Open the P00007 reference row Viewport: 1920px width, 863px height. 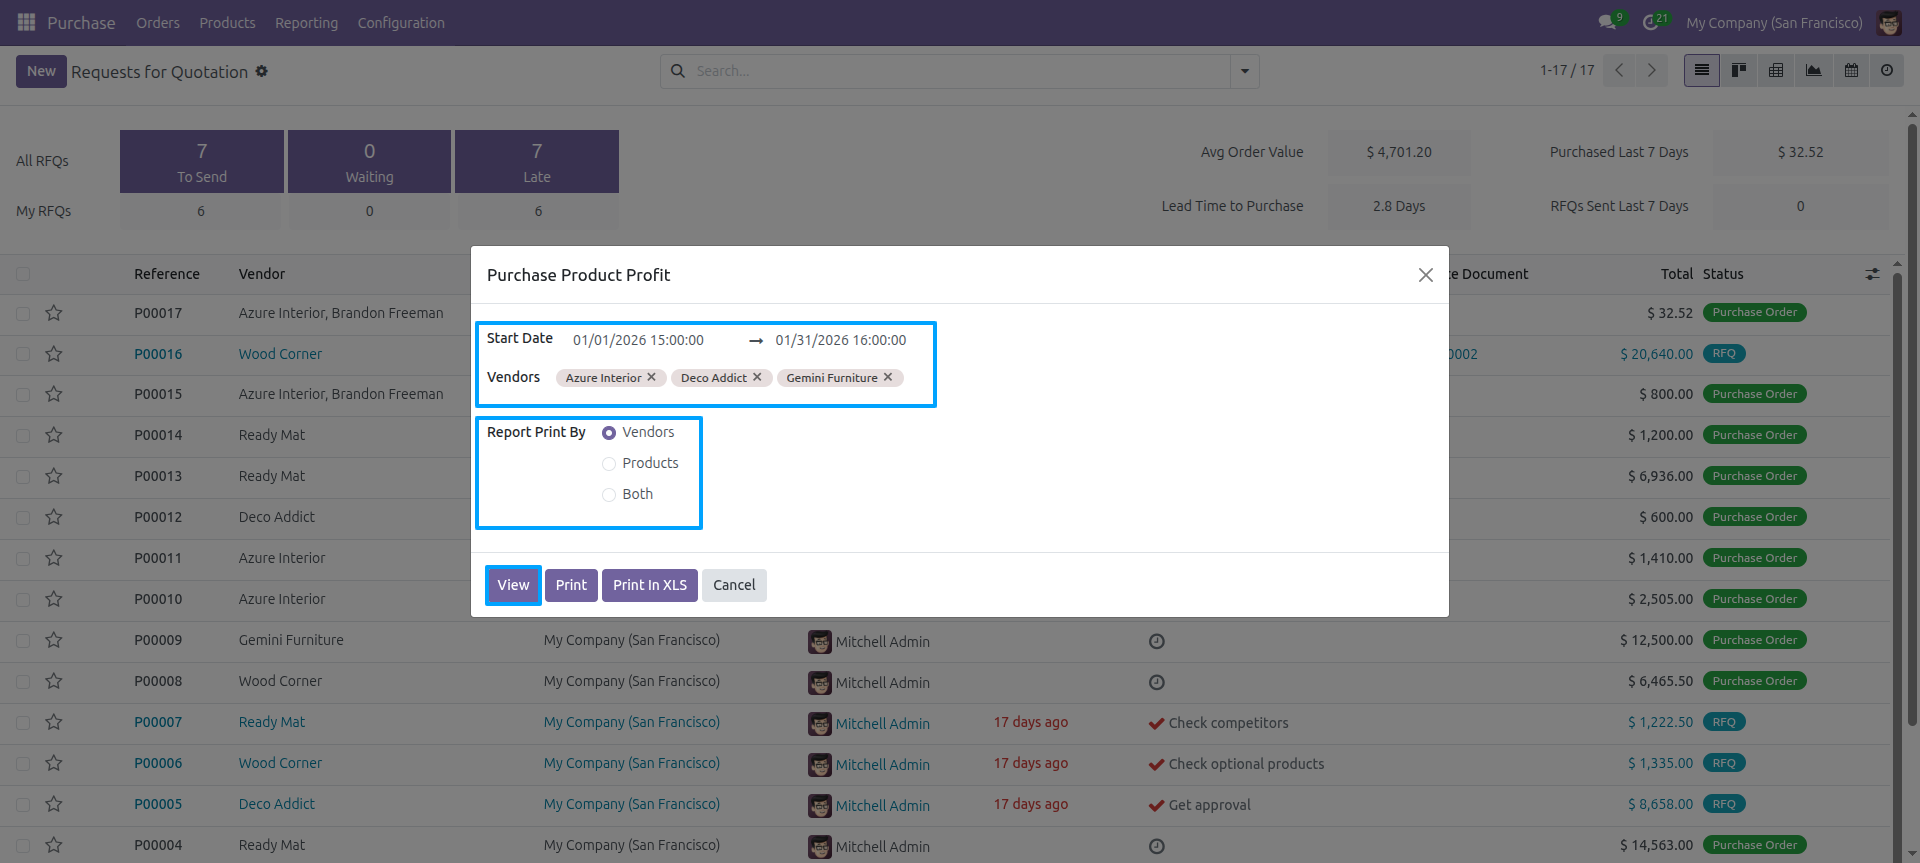[158, 722]
